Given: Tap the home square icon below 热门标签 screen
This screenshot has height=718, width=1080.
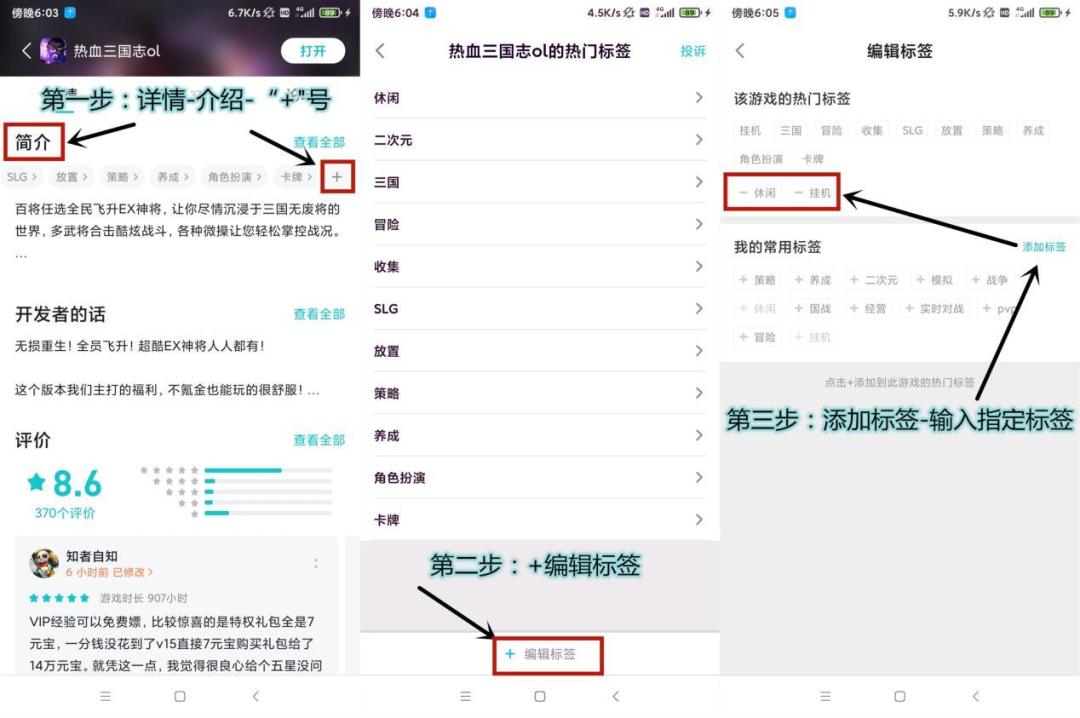Looking at the screenshot, I should [540, 697].
